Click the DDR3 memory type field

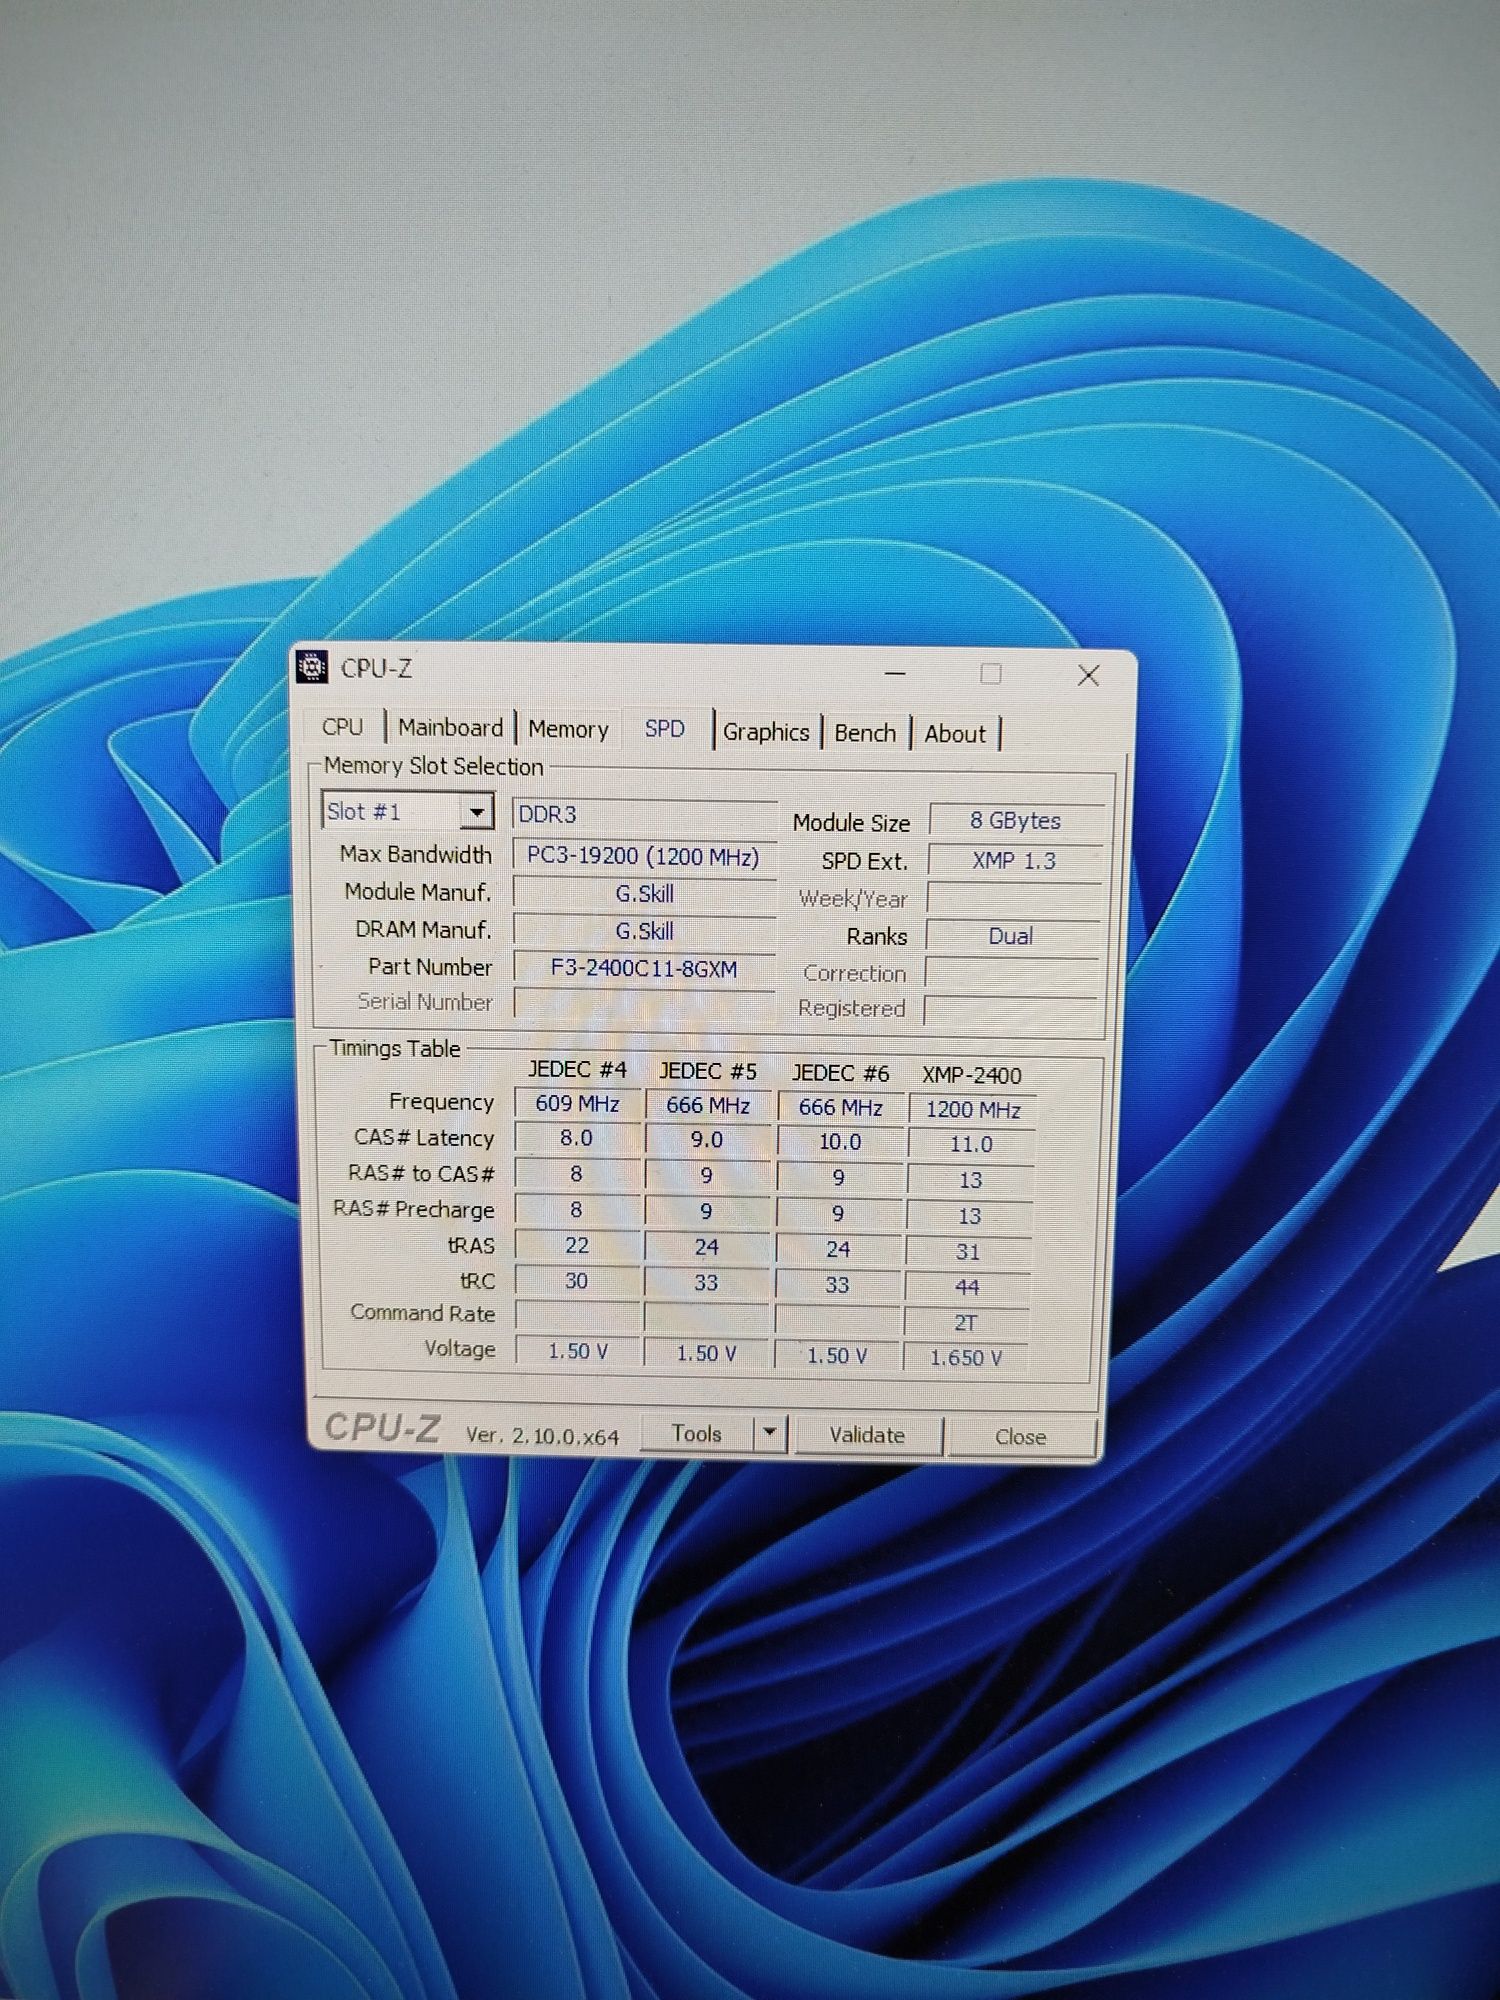click(644, 814)
